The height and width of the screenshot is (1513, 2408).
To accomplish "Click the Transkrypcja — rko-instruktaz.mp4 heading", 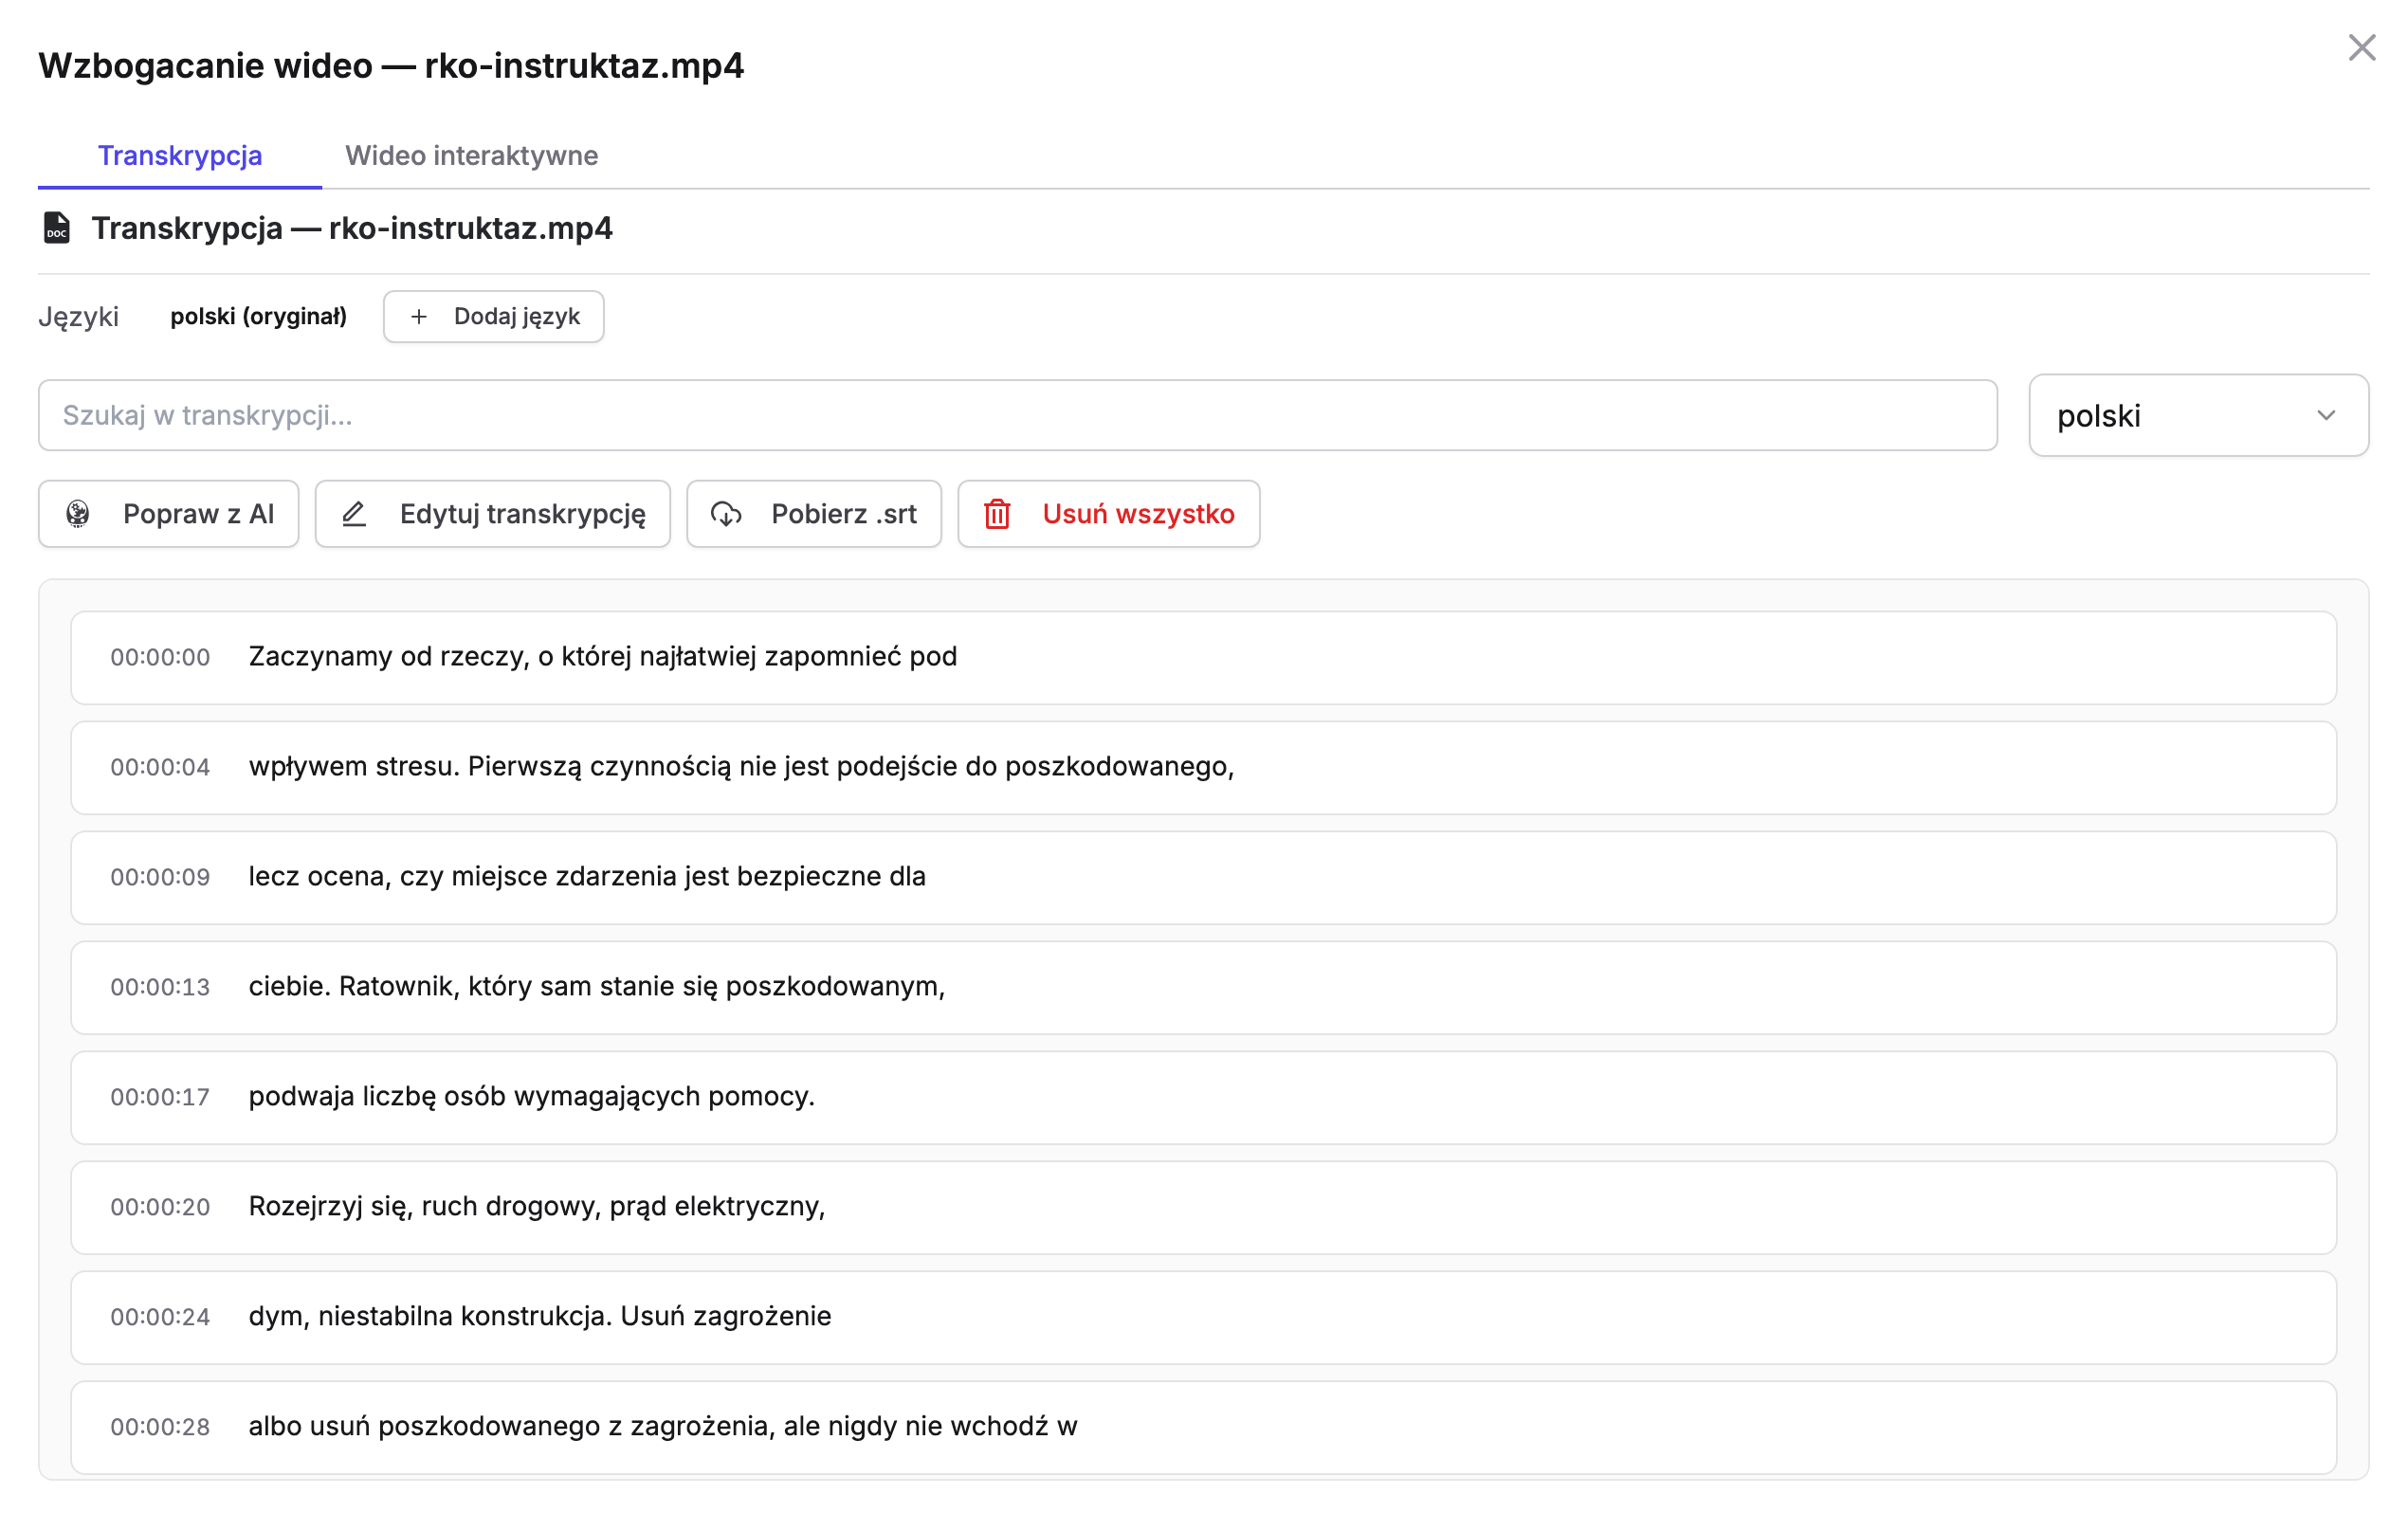I will 352,228.
